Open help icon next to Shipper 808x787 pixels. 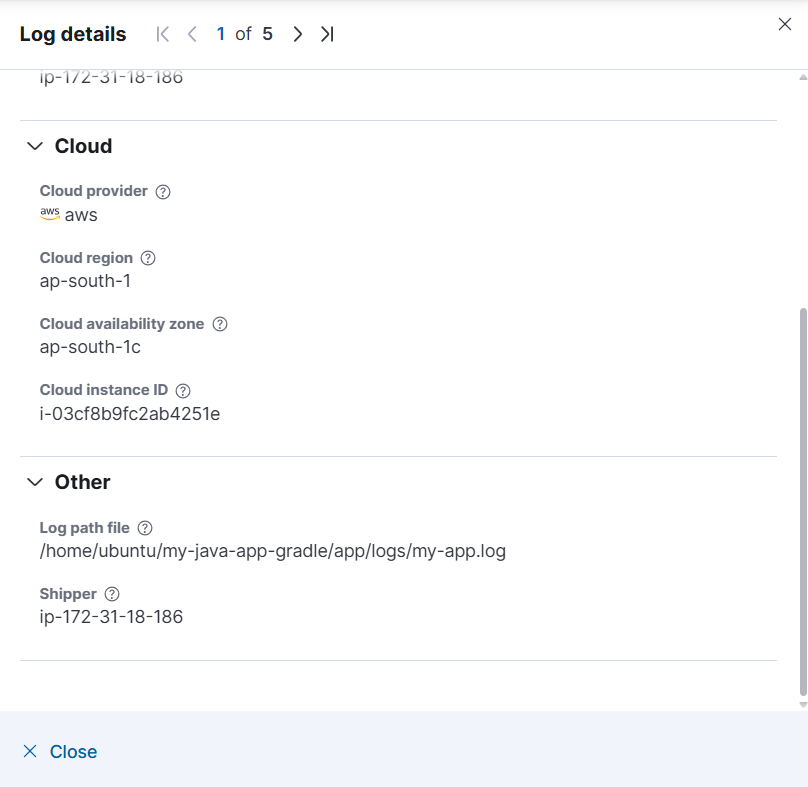click(x=112, y=594)
